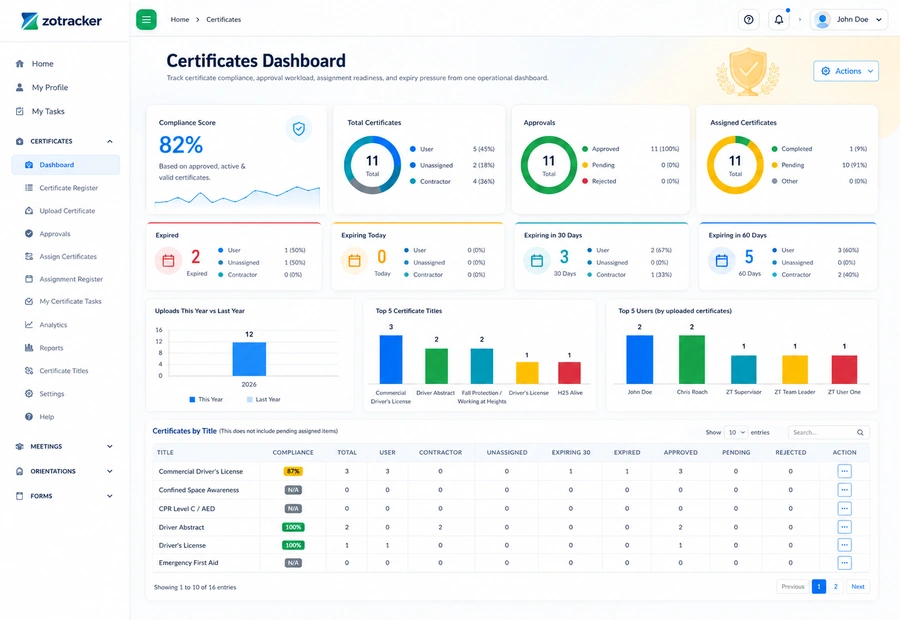Image resolution: width=900 pixels, height=620 pixels.
Task: Expand the Meetings sidebar section
Action: coord(110,447)
